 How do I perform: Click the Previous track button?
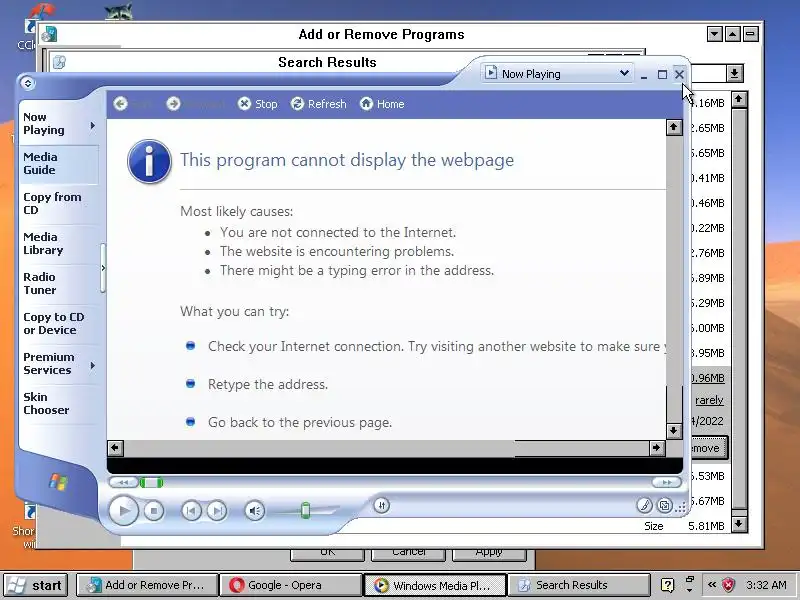191,511
